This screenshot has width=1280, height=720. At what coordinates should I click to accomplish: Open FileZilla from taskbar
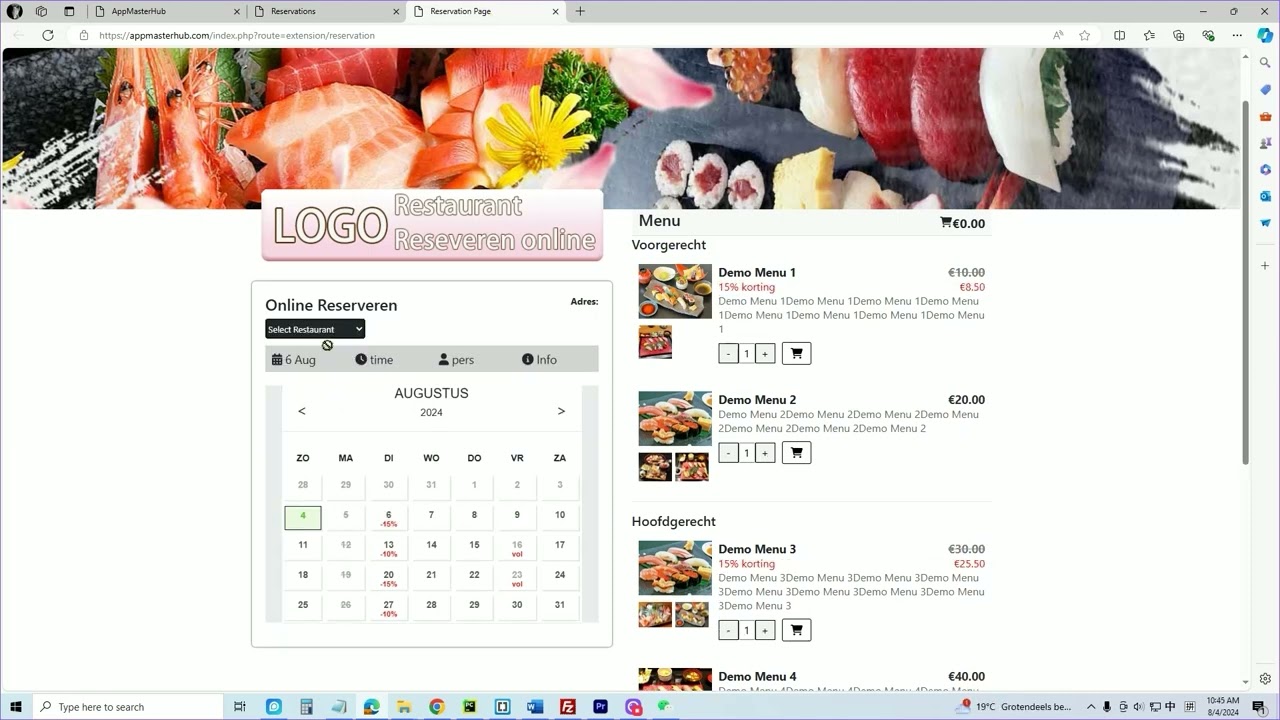[x=567, y=707]
